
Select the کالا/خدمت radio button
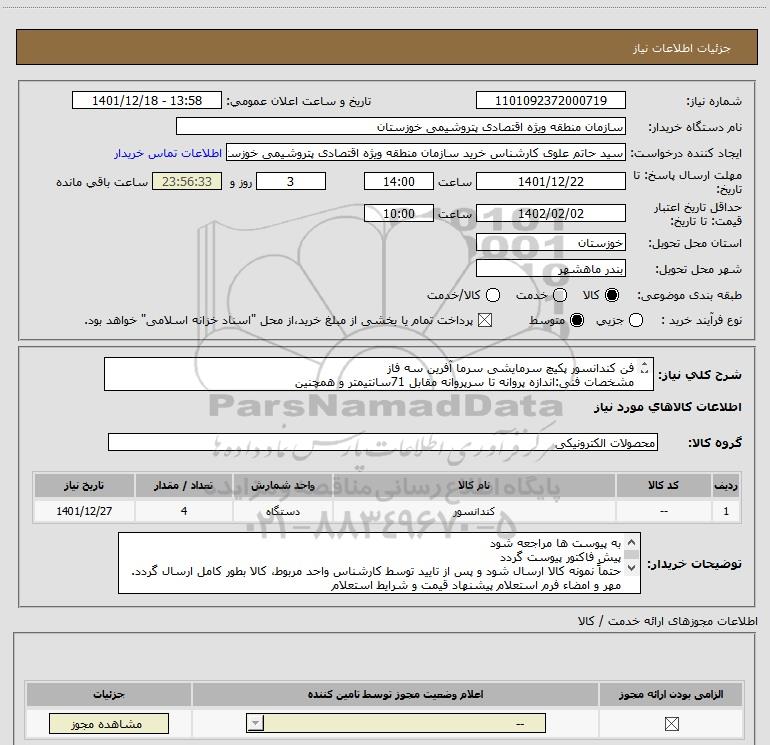pyautogui.click(x=493, y=295)
